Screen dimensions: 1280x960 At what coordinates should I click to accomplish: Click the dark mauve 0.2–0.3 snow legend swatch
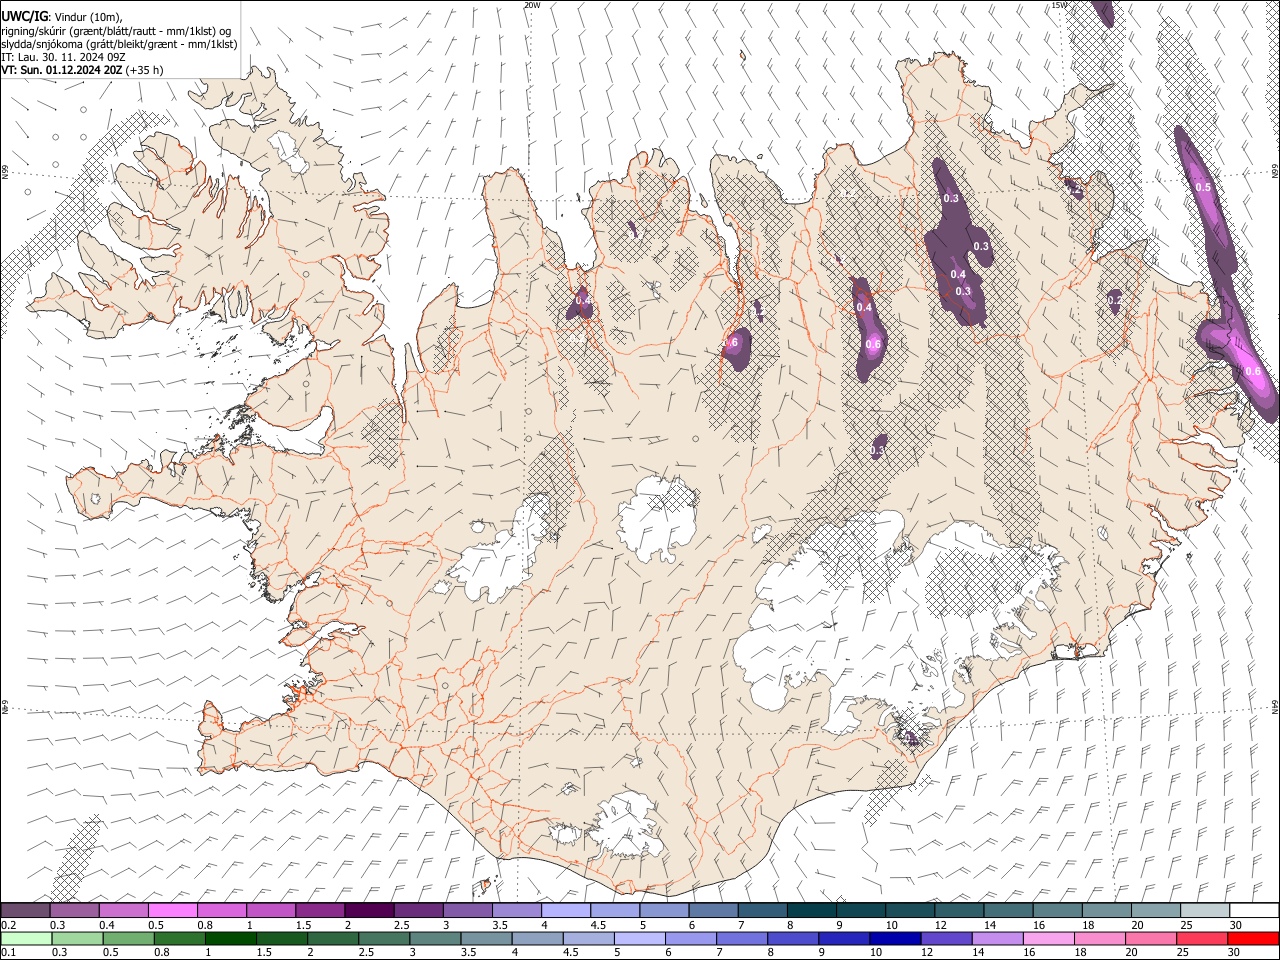(x=26, y=910)
